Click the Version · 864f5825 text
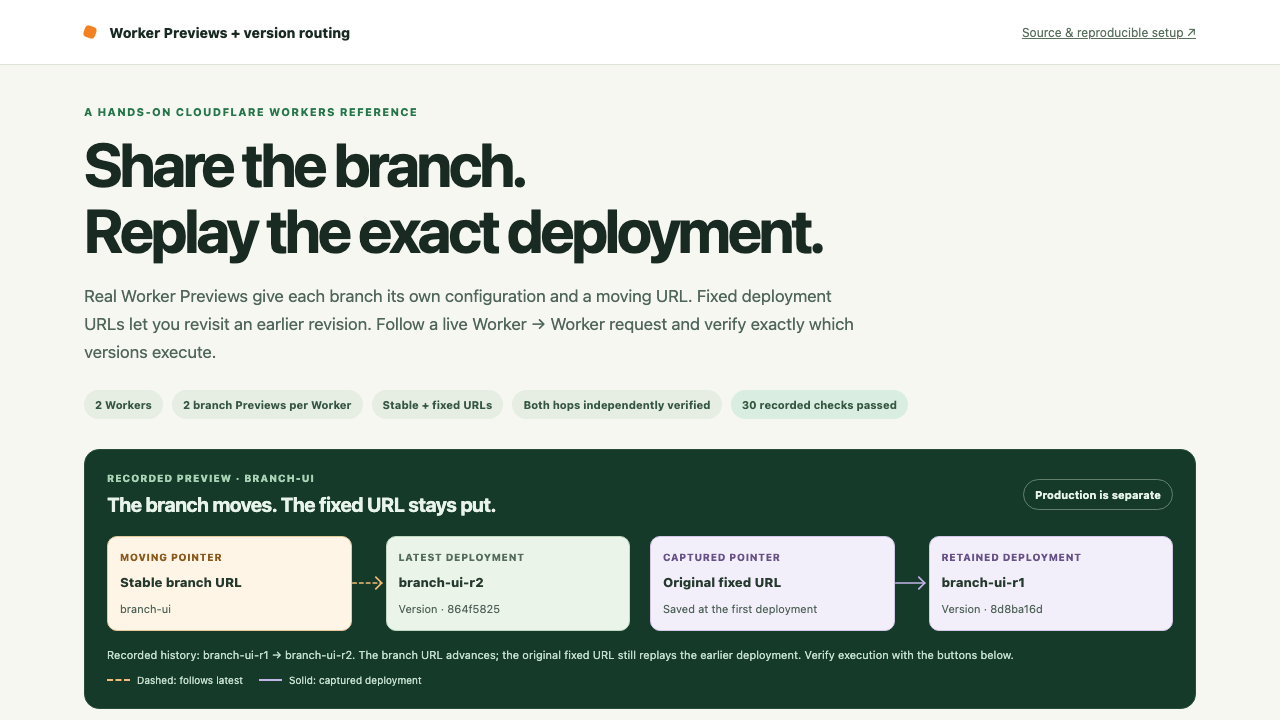The width and height of the screenshot is (1280, 720). 449,609
